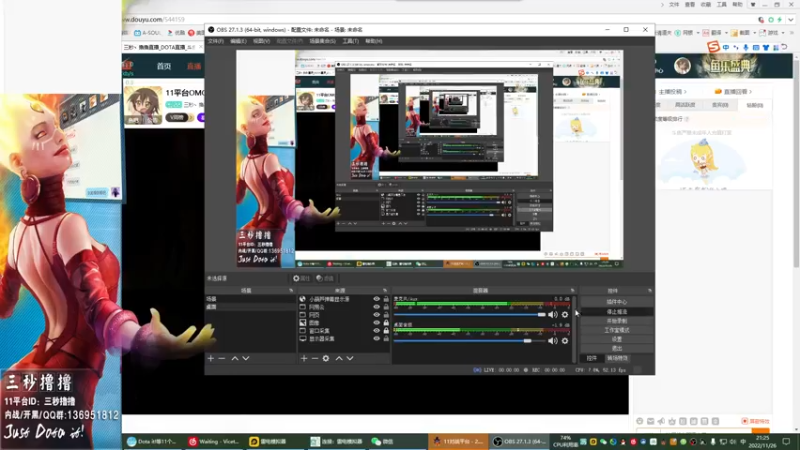Image resolution: width=800 pixels, height=450 pixels.
Task: Go to 首页 on Douyu navigation
Action: (164, 66)
